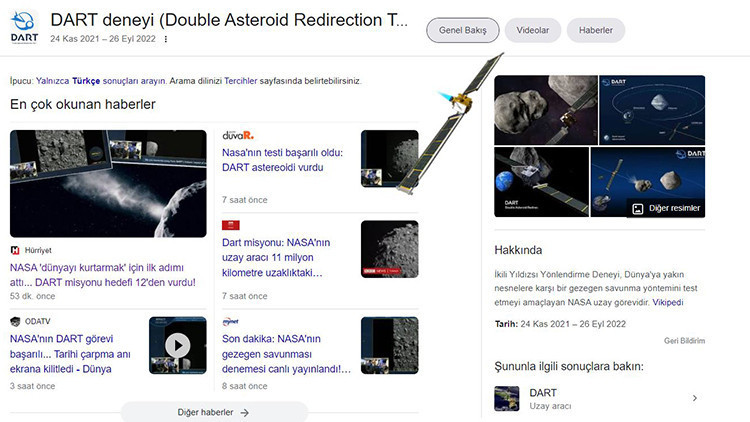Viewport: 750px width, 422px height.
Task: Play the ODATV news video thumbnail
Action: pyautogui.click(x=177, y=346)
